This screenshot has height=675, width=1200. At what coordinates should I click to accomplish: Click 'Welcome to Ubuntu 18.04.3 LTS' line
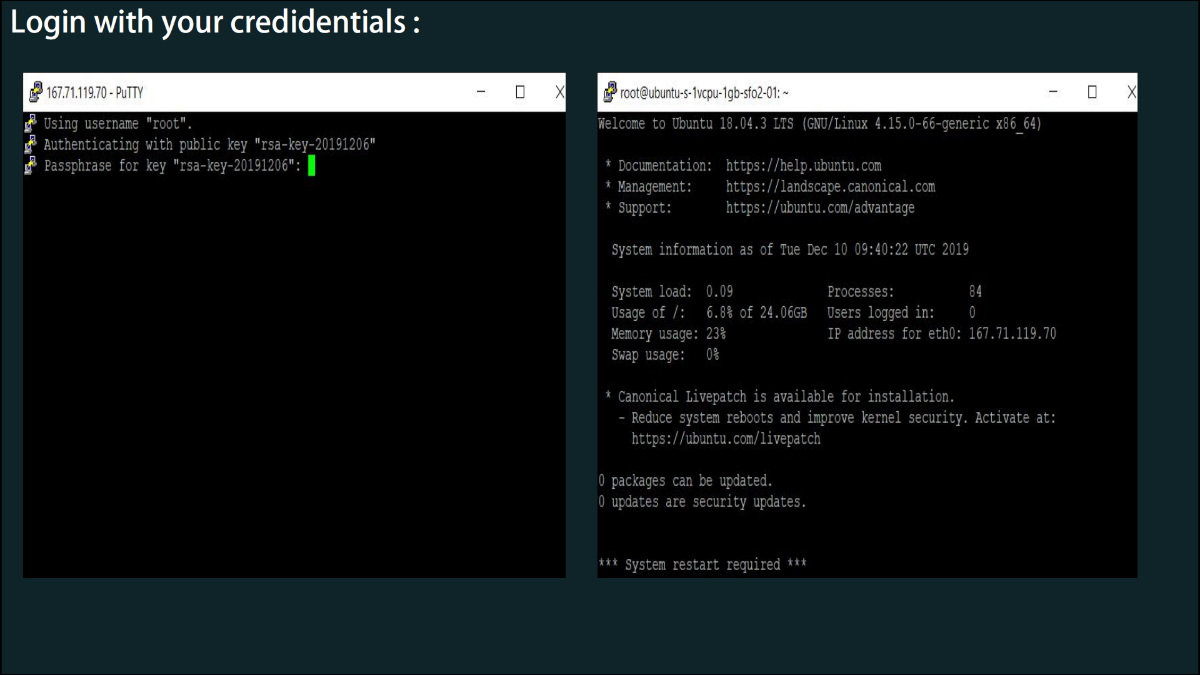[x=820, y=124]
